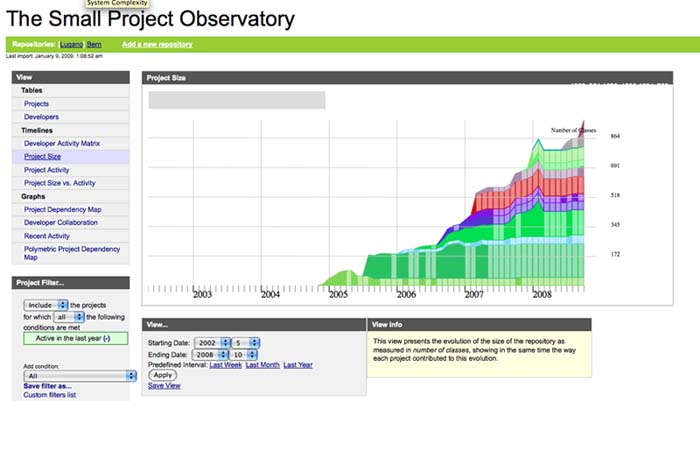700x451 pixels.
Task: Click the red project band in chart
Action: 500,200
